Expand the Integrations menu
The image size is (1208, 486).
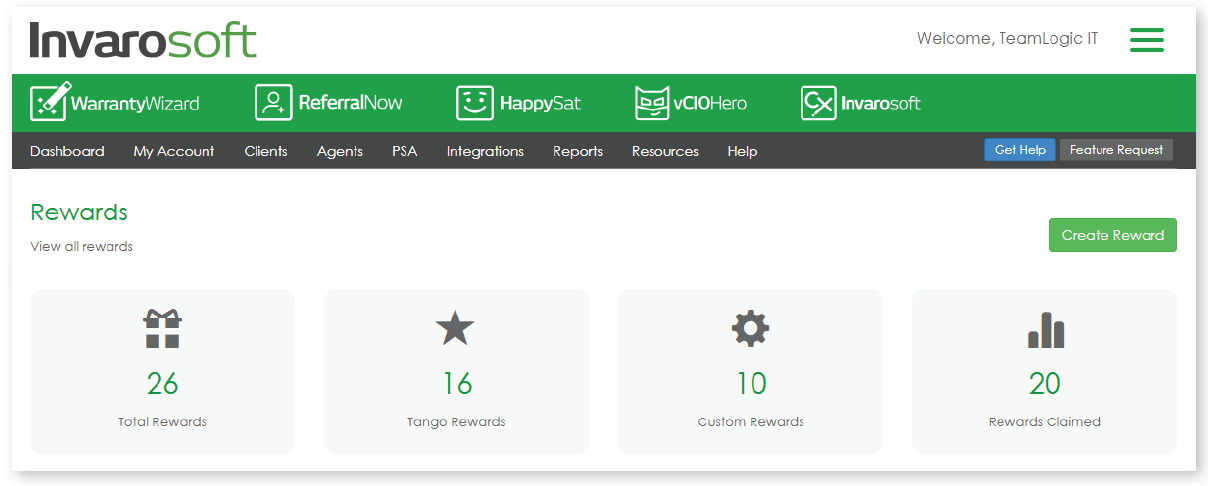(485, 151)
